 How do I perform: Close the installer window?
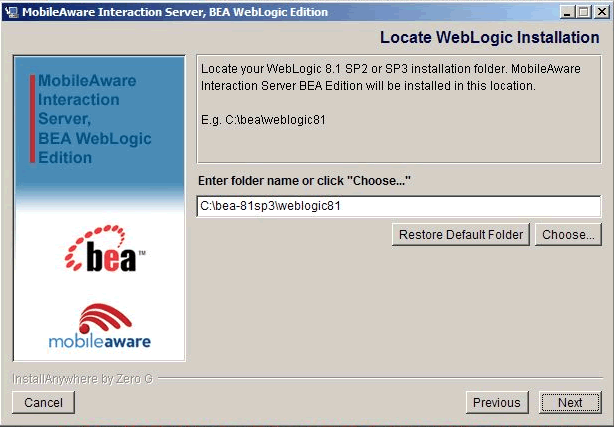pyautogui.click(x=601, y=12)
